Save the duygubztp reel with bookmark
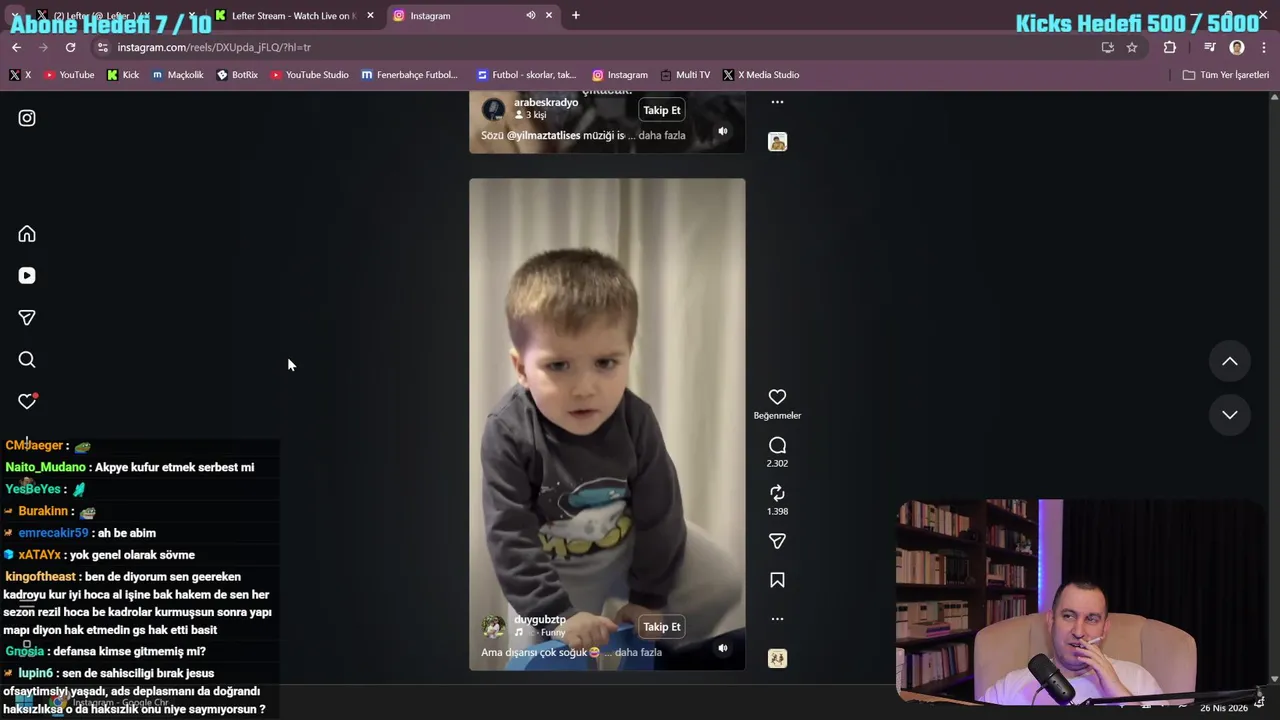1280x720 pixels. (x=777, y=580)
